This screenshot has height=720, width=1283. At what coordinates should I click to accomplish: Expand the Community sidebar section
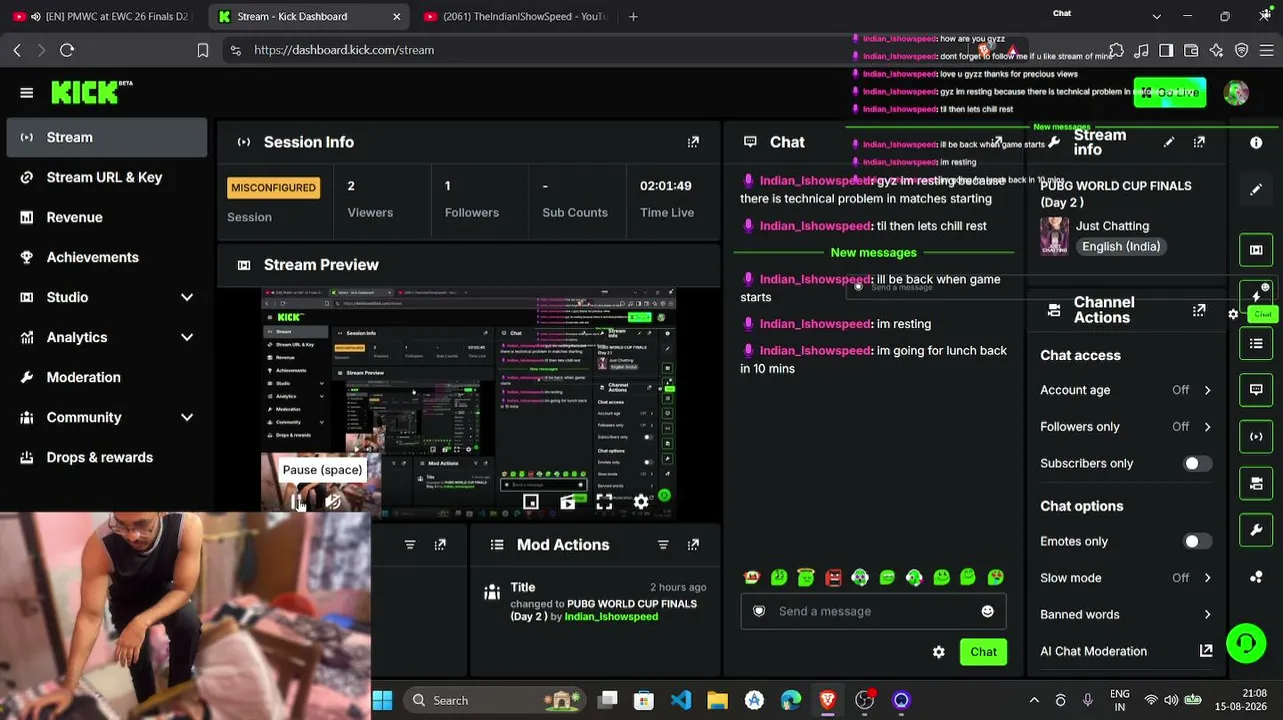[x=187, y=418]
